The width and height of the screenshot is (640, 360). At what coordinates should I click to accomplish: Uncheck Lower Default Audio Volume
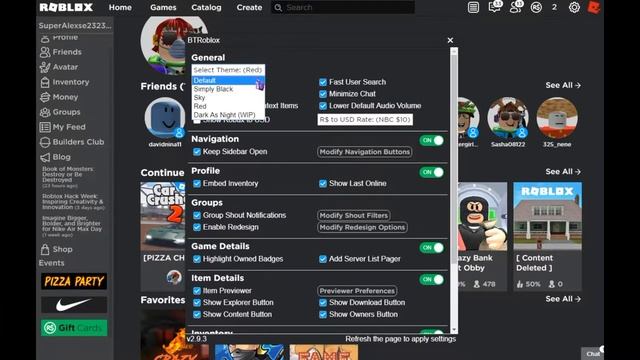point(323,106)
